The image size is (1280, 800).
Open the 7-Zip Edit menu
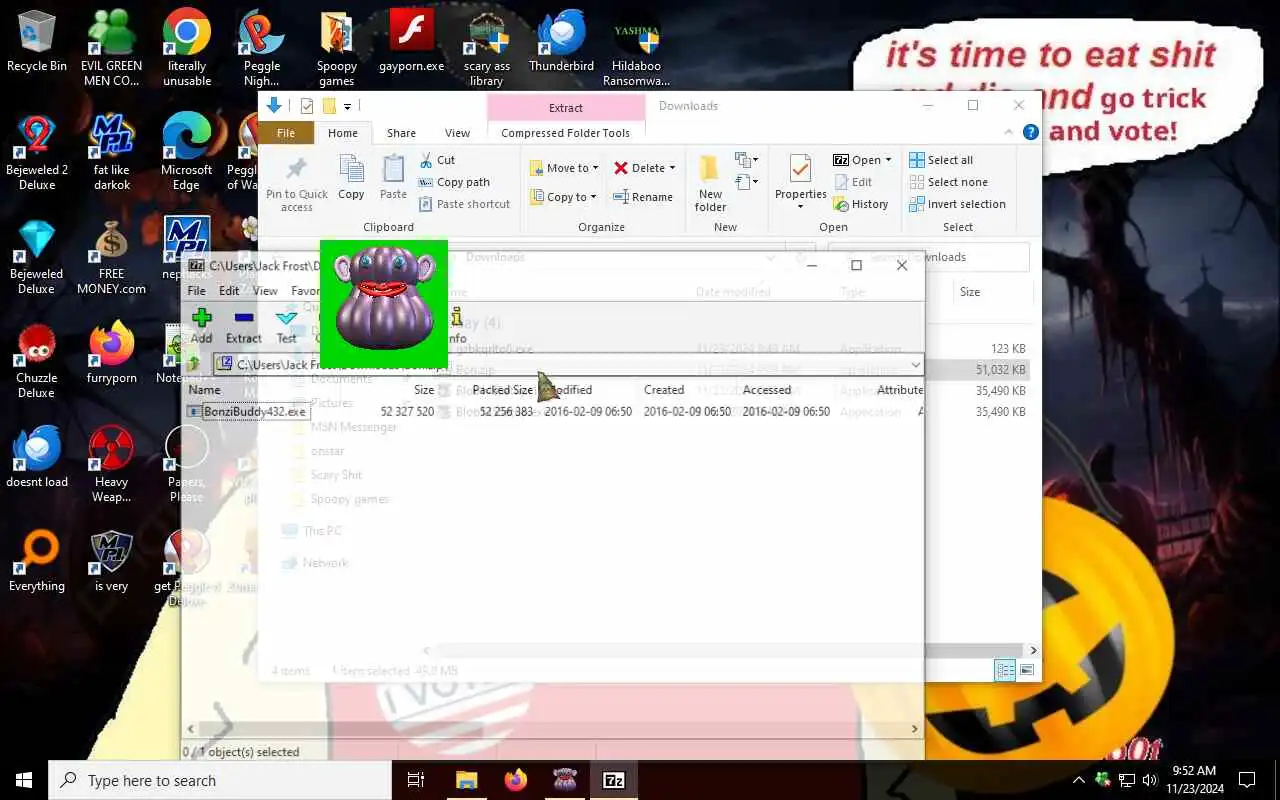[x=229, y=291]
